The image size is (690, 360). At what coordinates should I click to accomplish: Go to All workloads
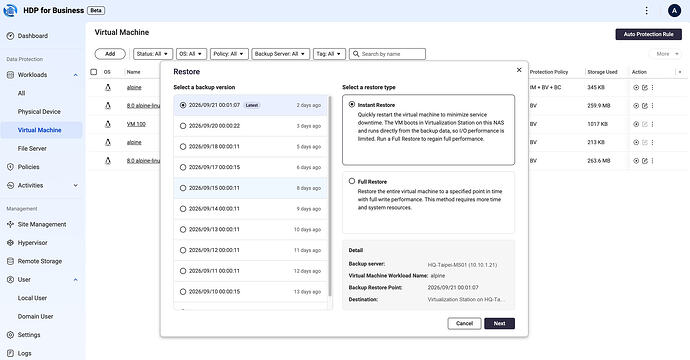[21, 93]
